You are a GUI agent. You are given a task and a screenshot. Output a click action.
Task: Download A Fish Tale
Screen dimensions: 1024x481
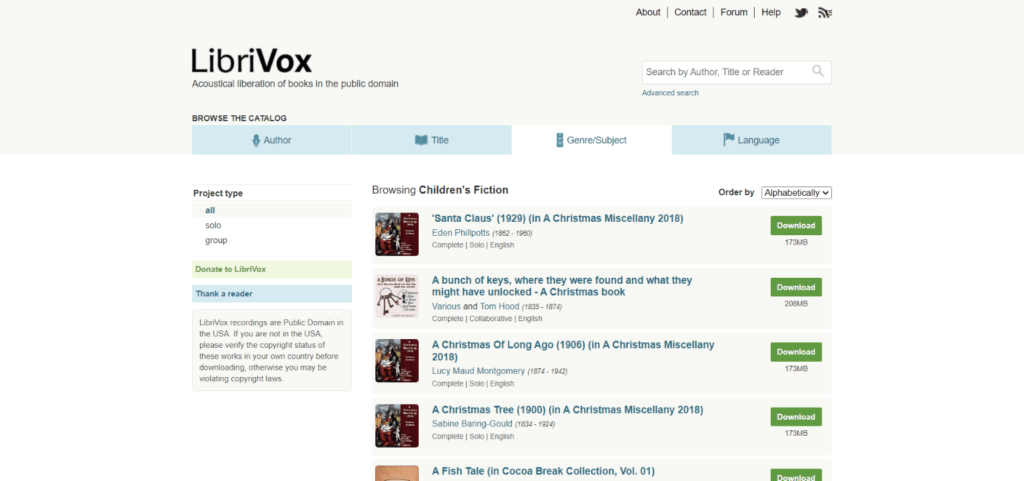pyautogui.click(x=796, y=476)
